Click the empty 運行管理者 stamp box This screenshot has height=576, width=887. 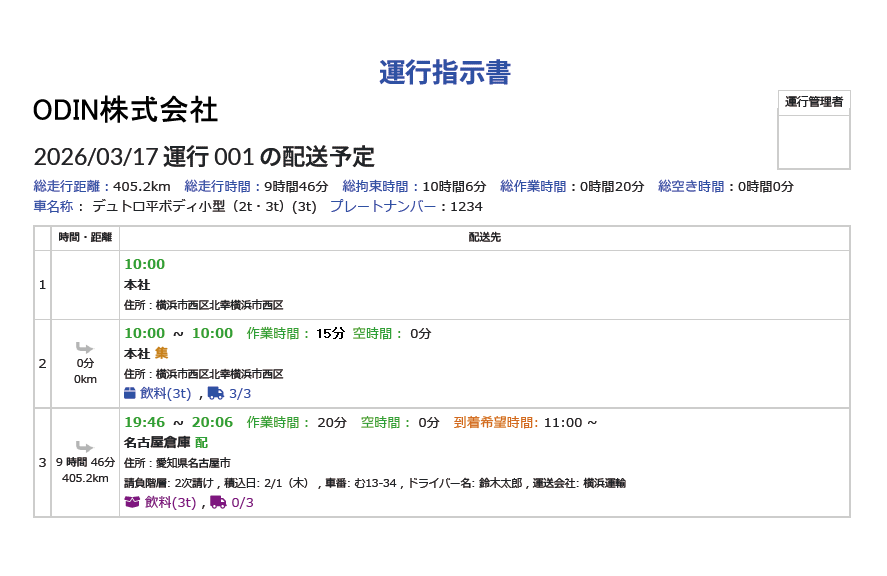click(x=813, y=141)
